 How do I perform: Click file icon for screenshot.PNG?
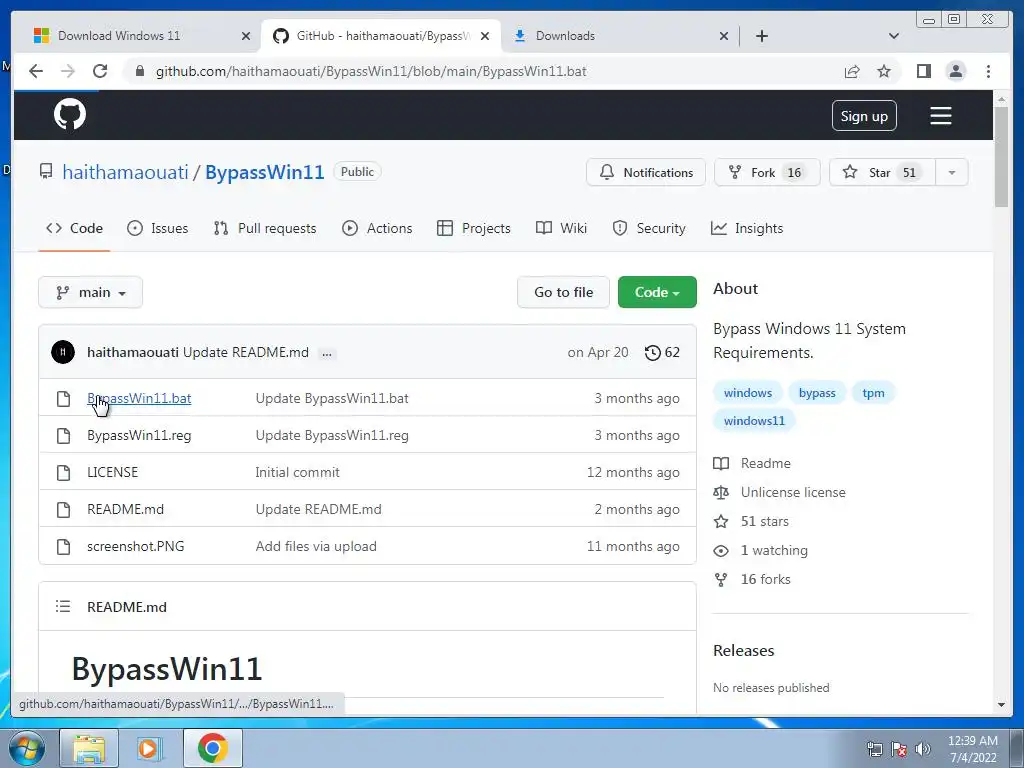coord(63,547)
